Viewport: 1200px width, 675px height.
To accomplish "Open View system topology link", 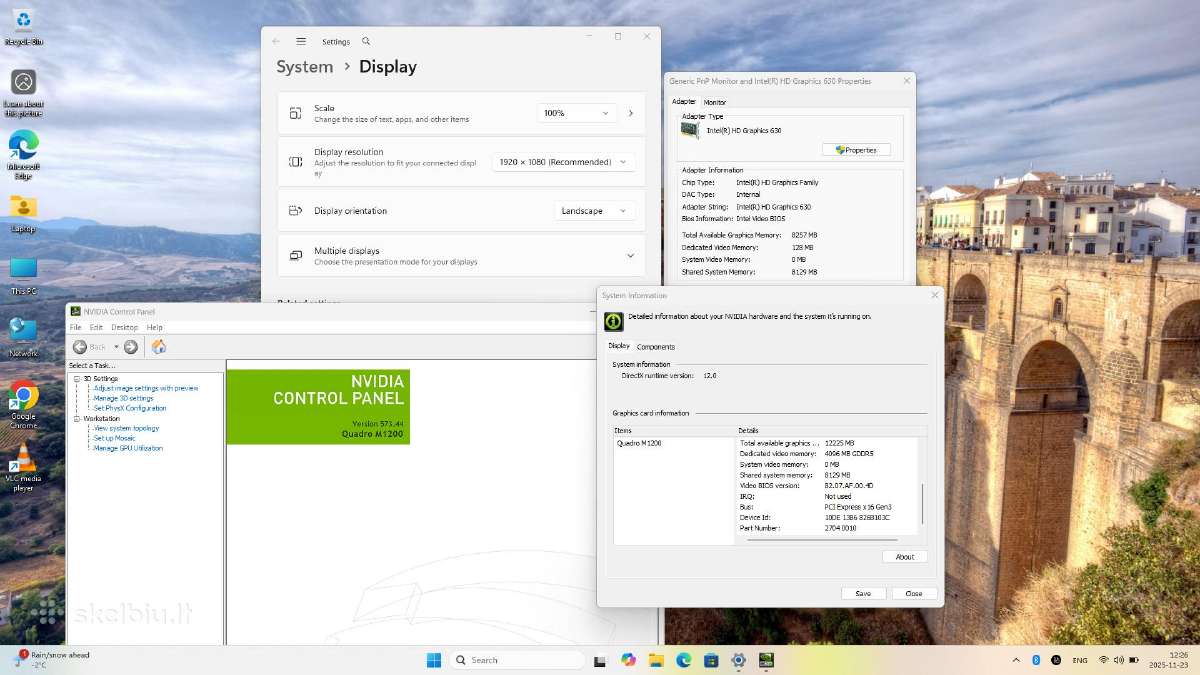I will (x=126, y=428).
